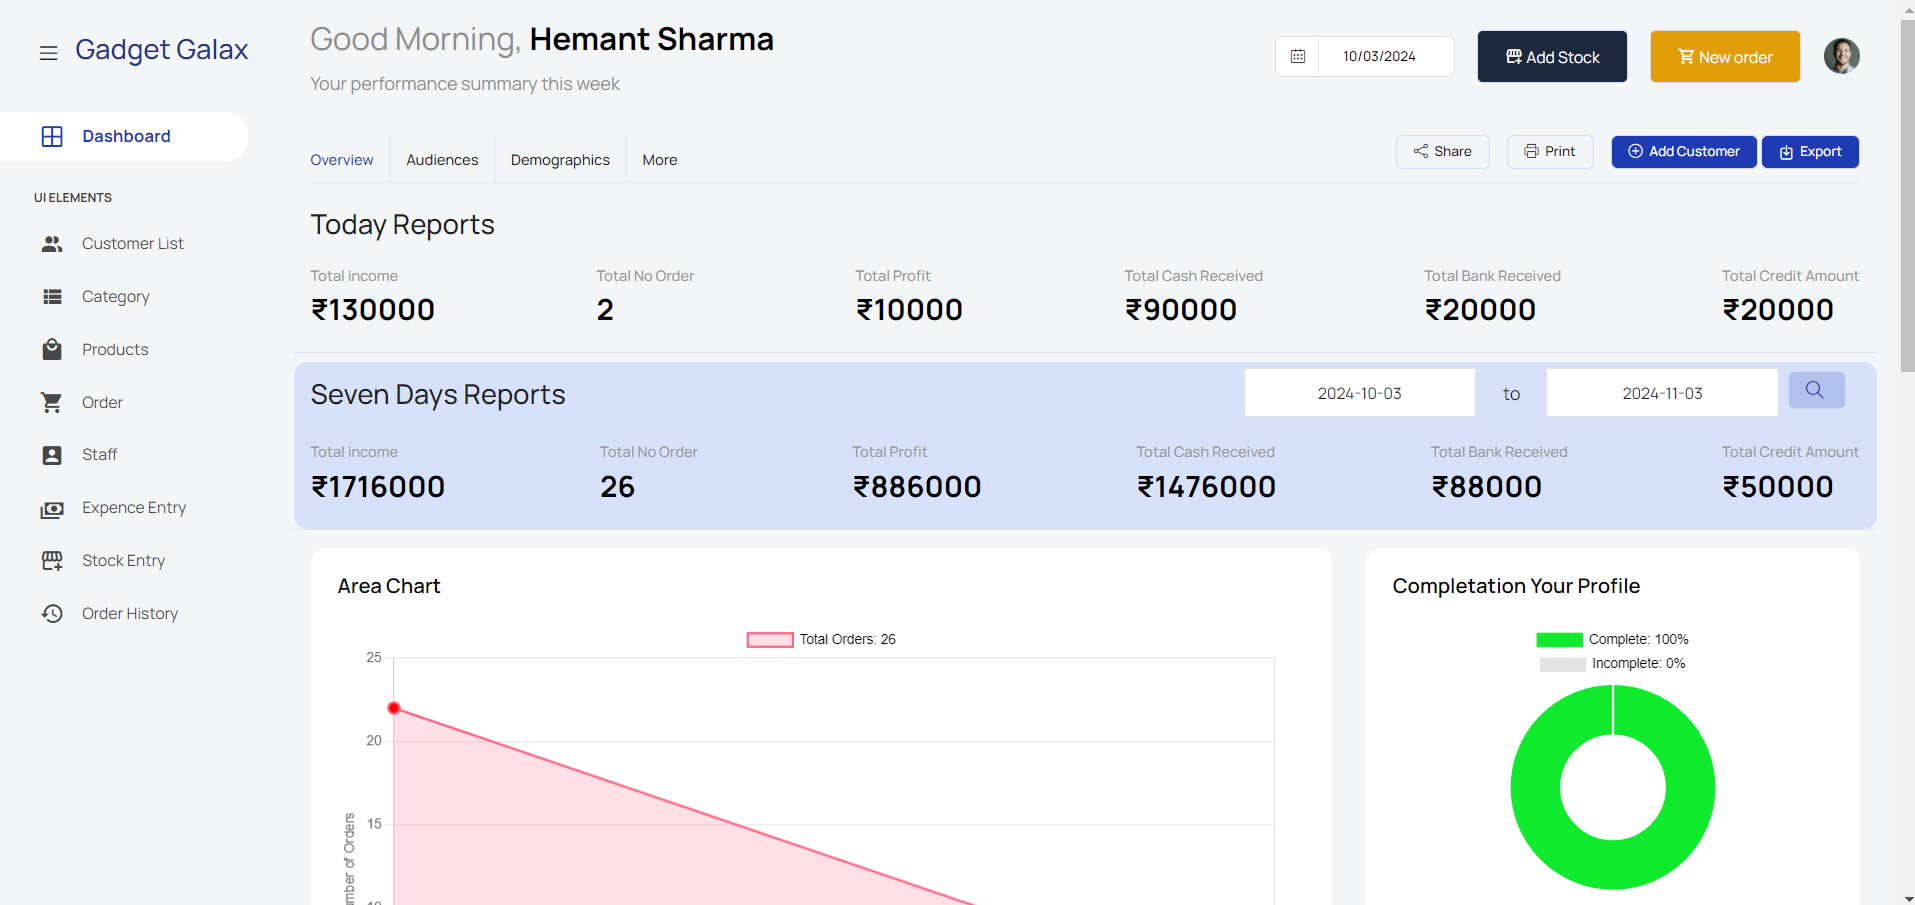Viewport: 1915px width, 905px height.
Task: Open the Staff page
Action: pyautogui.click(x=99, y=455)
